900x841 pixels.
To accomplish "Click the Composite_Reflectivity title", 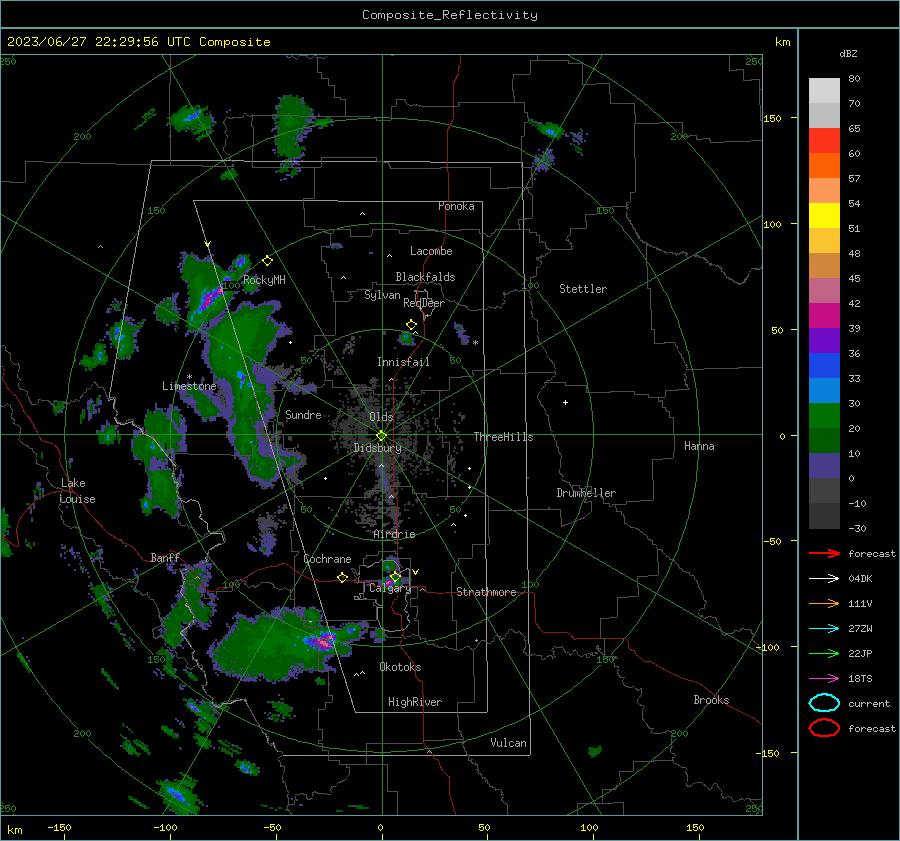I will (449, 15).
